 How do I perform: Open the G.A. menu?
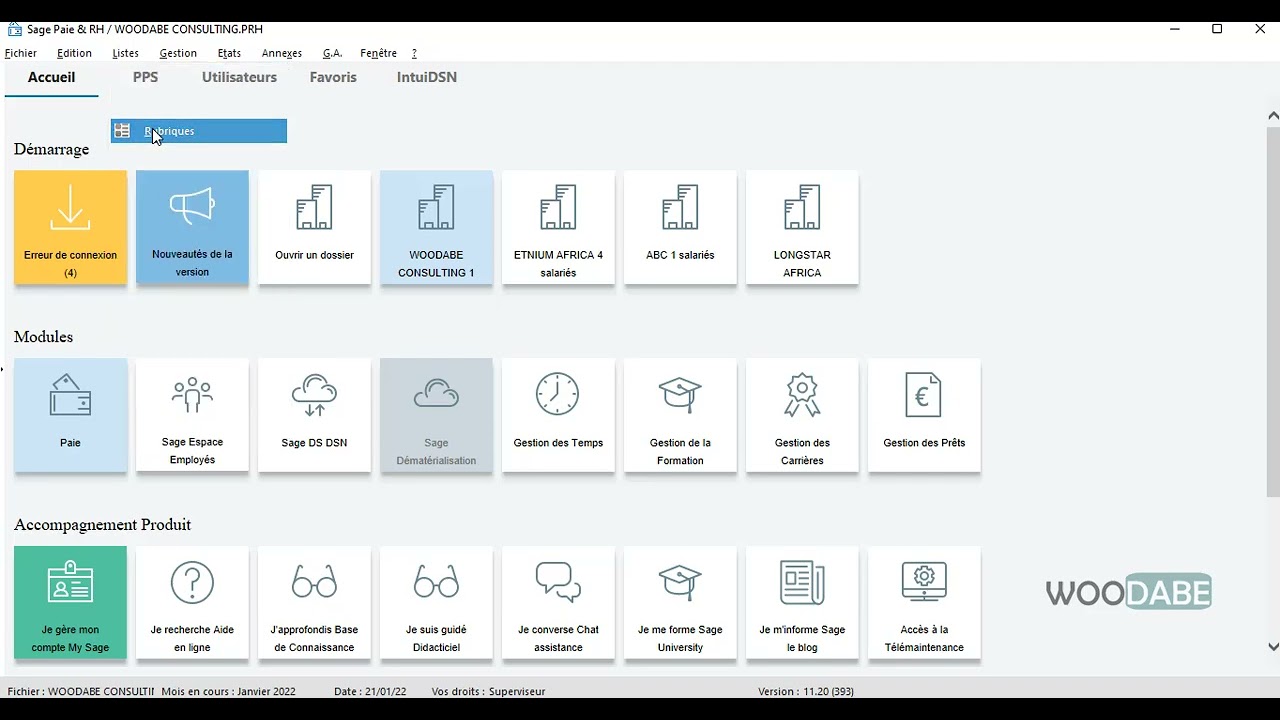point(332,53)
